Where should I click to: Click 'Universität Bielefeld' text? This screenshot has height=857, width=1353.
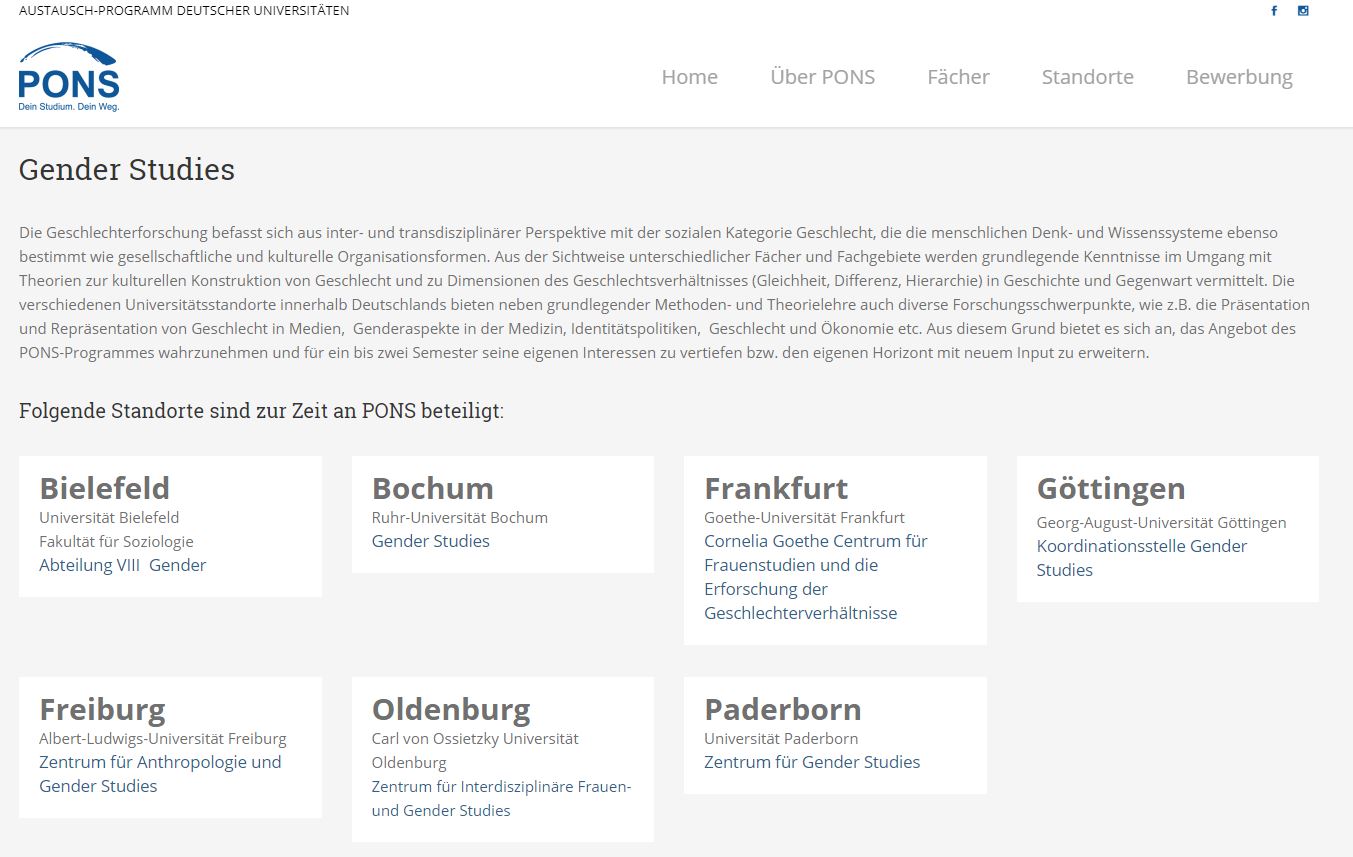point(109,517)
